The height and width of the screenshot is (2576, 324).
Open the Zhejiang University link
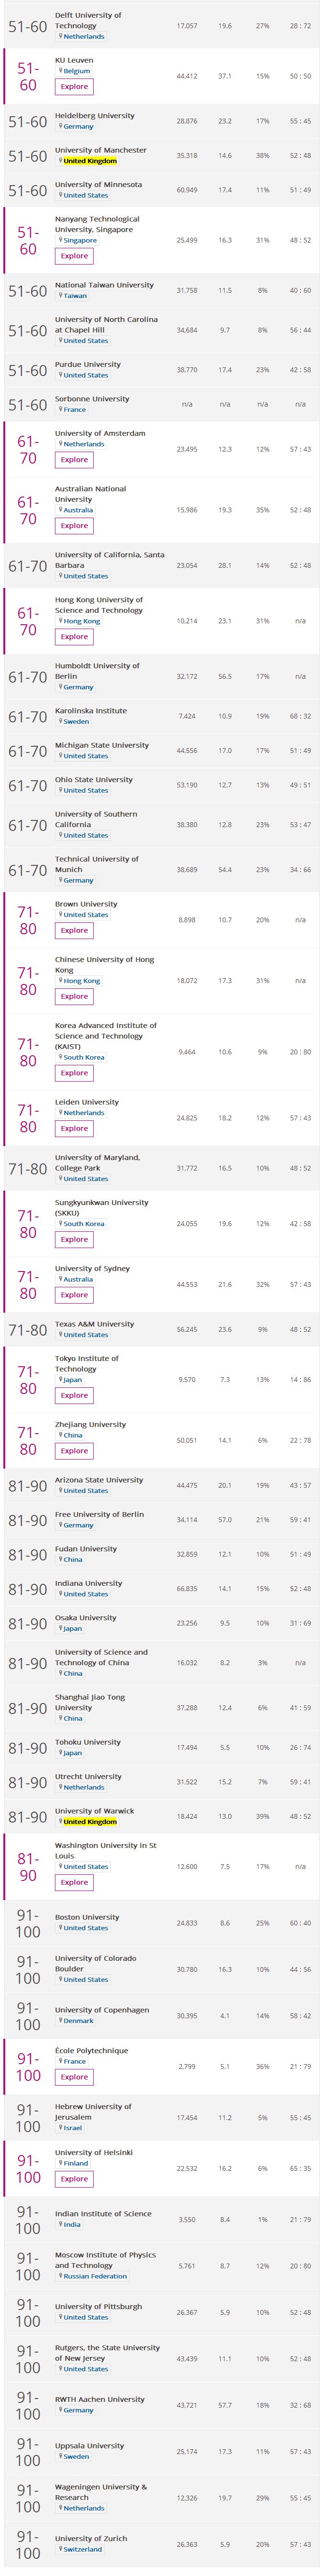pyautogui.click(x=91, y=1424)
